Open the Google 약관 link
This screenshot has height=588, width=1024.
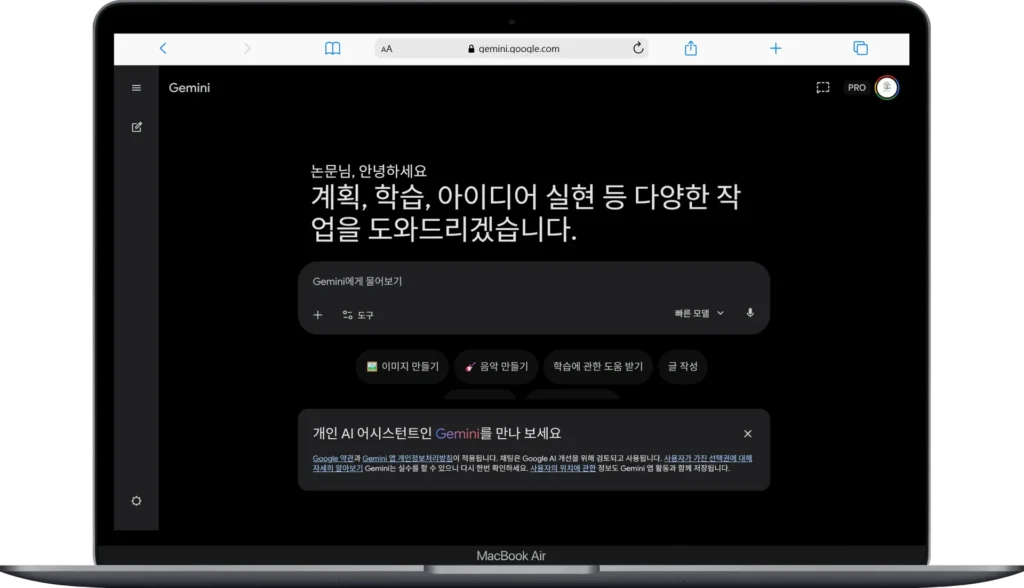[x=333, y=459]
